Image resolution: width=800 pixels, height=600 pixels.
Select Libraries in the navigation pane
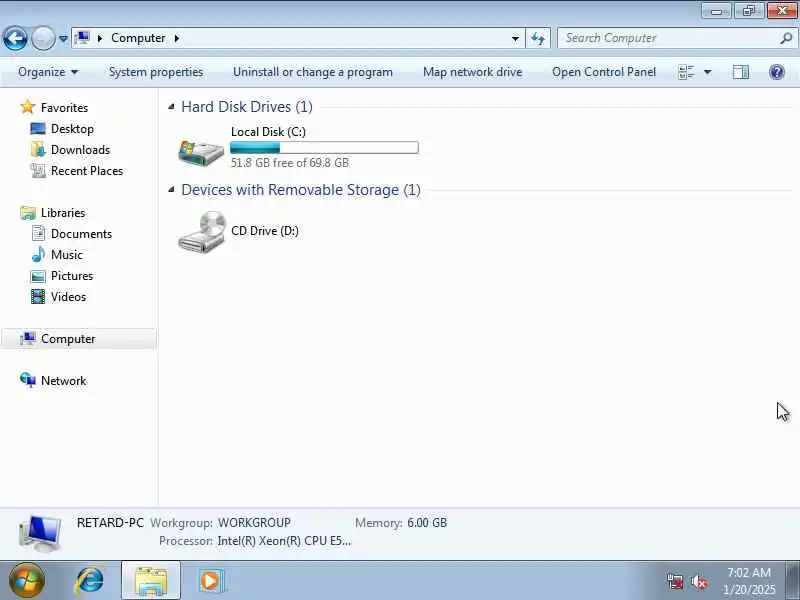(63, 213)
